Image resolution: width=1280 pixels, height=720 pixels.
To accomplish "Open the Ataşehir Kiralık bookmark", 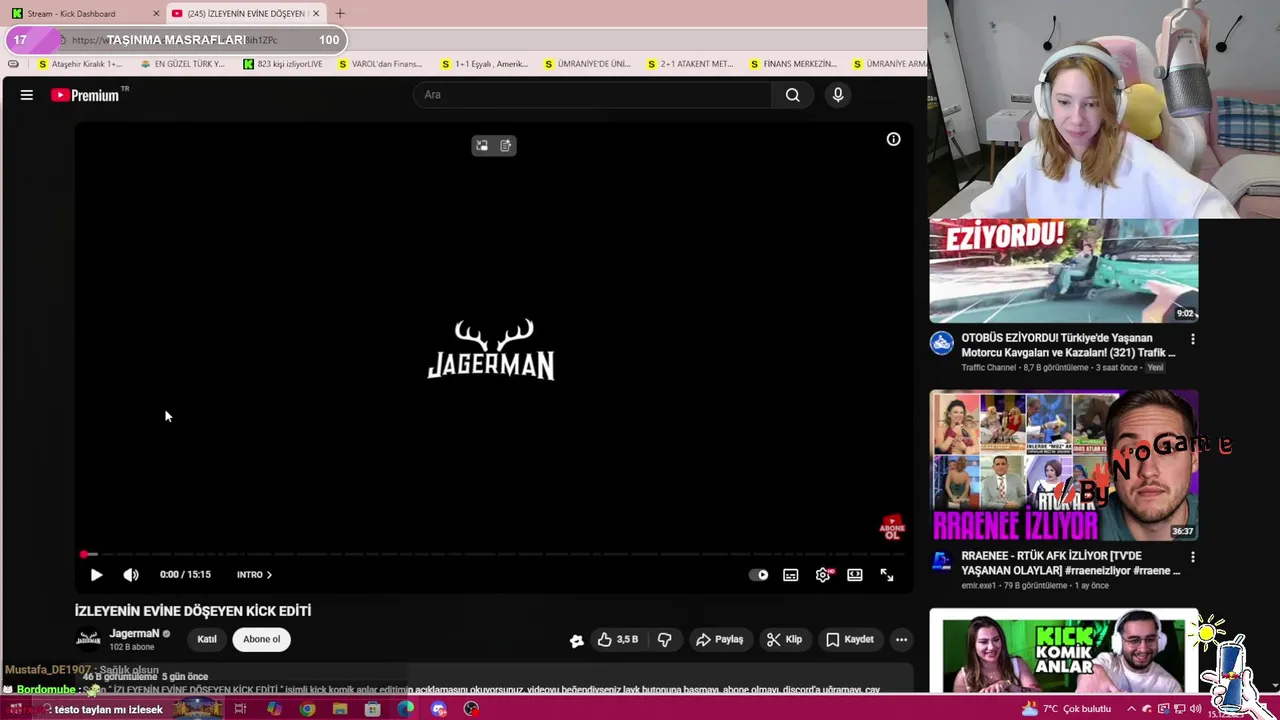I will tap(79, 64).
